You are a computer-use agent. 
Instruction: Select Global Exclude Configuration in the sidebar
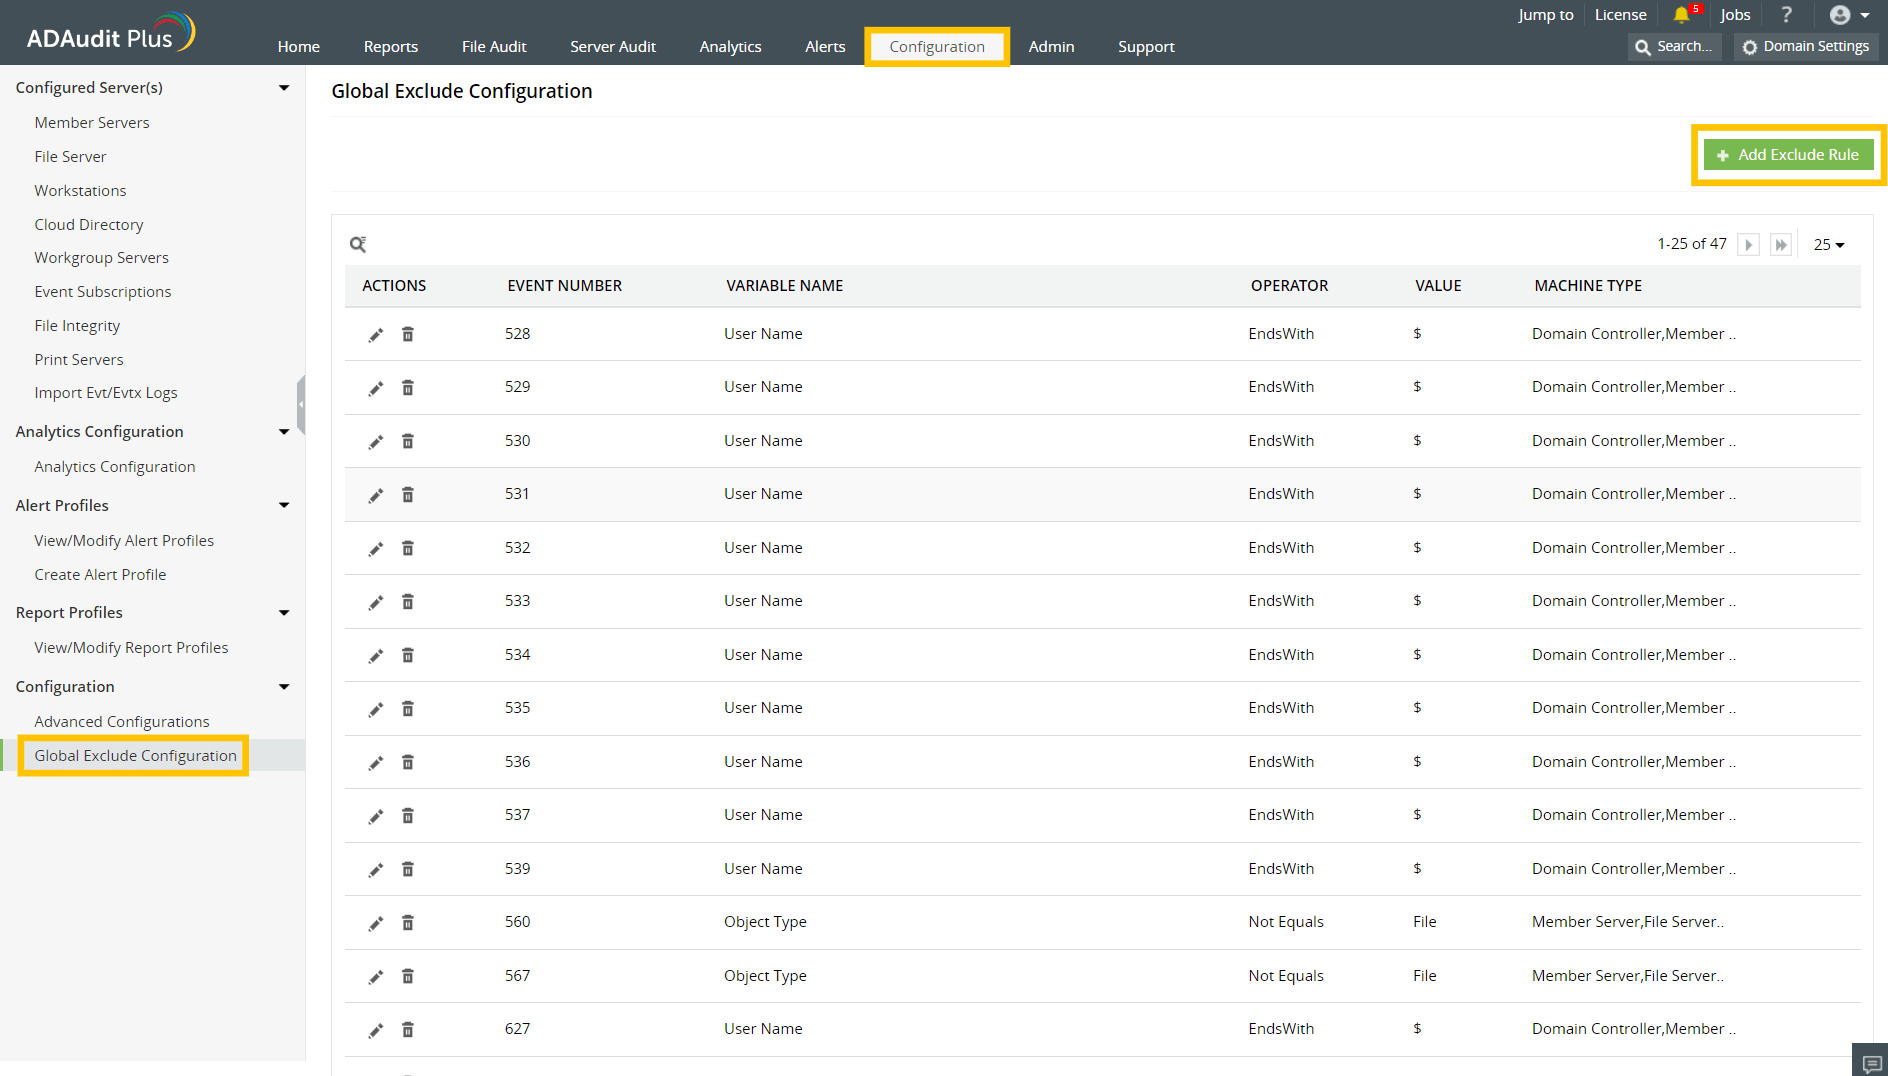pyautogui.click(x=134, y=755)
